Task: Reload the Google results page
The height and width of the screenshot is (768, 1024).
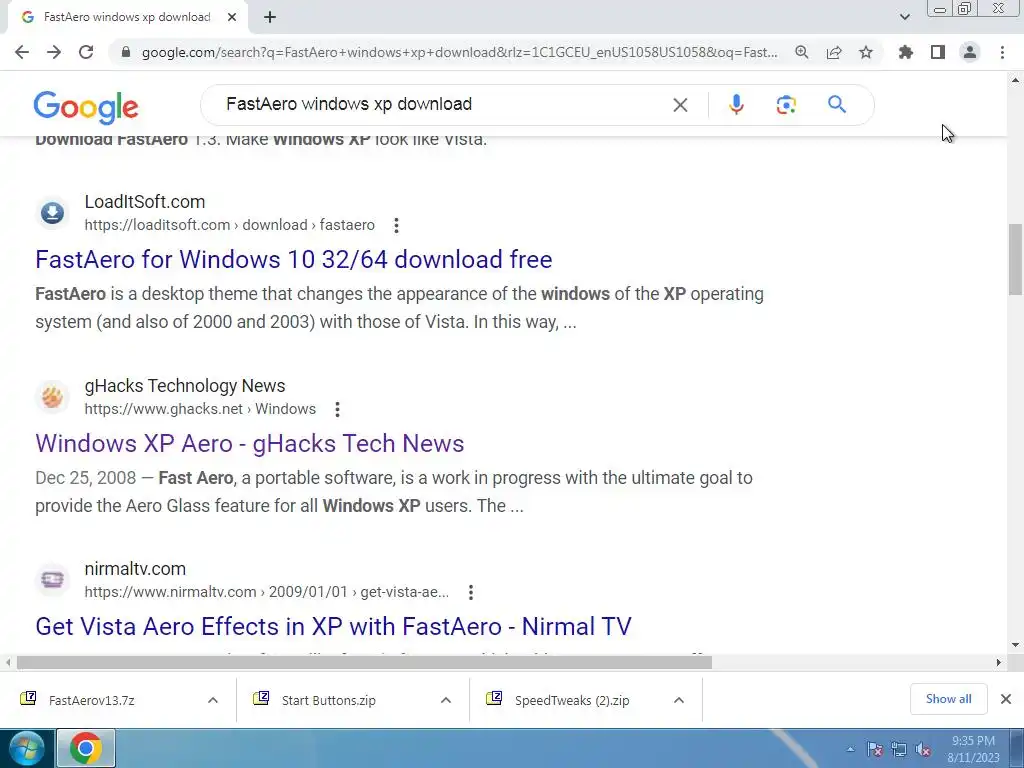Action: tap(86, 52)
